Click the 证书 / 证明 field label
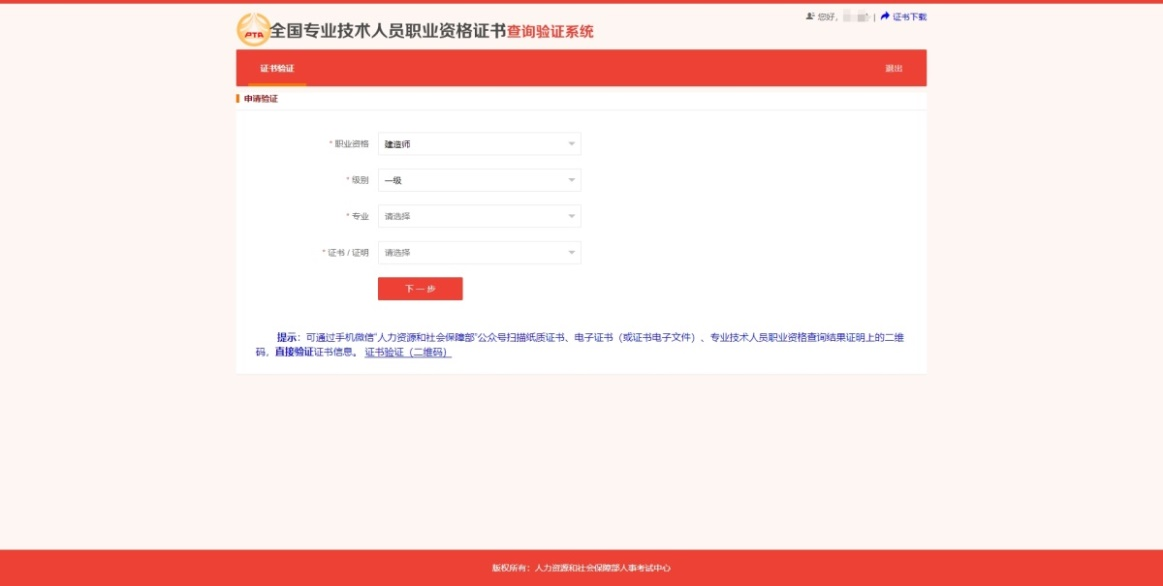 [347, 253]
